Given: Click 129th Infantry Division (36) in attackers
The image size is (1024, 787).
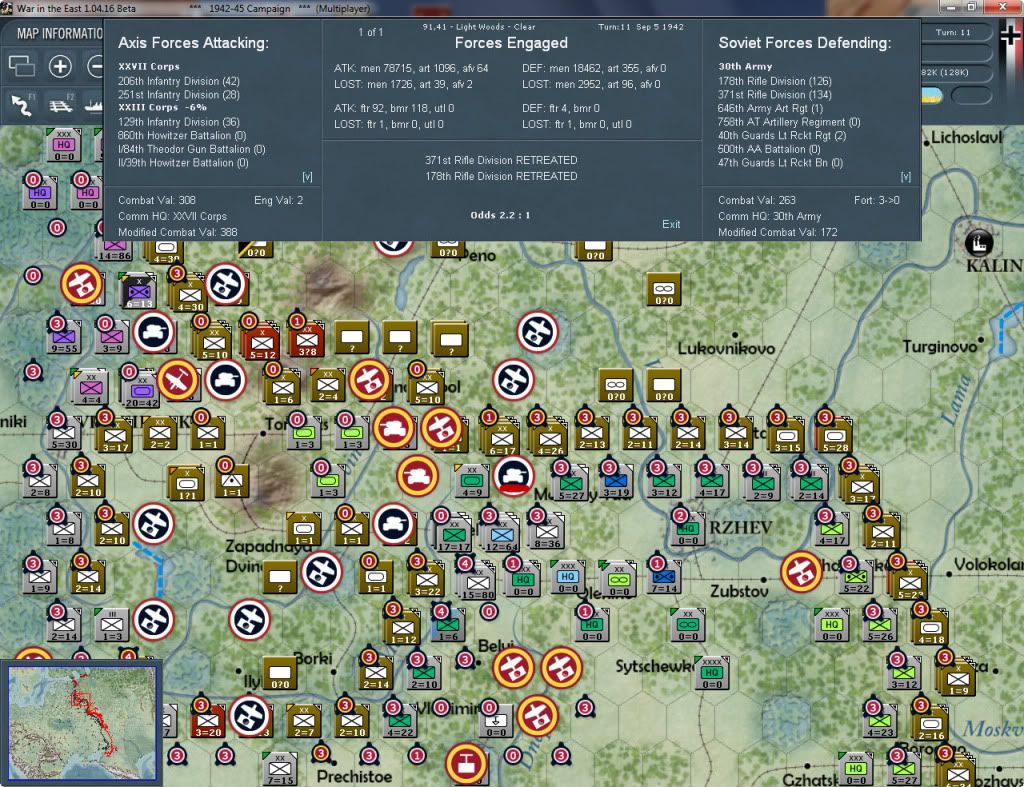Looking at the screenshot, I should [178, 122].
